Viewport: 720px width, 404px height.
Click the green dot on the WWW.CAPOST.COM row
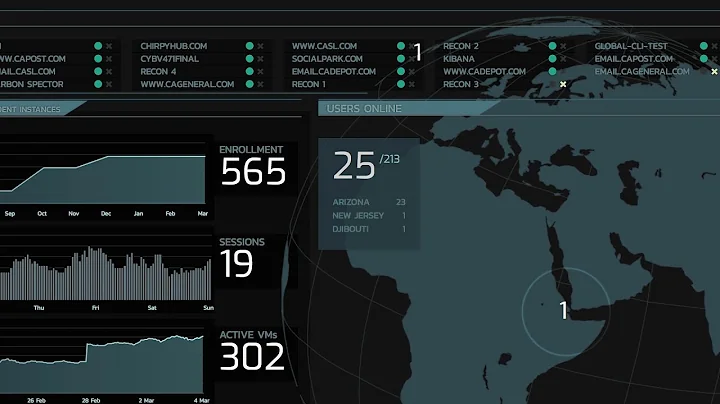tap(98, 59)
